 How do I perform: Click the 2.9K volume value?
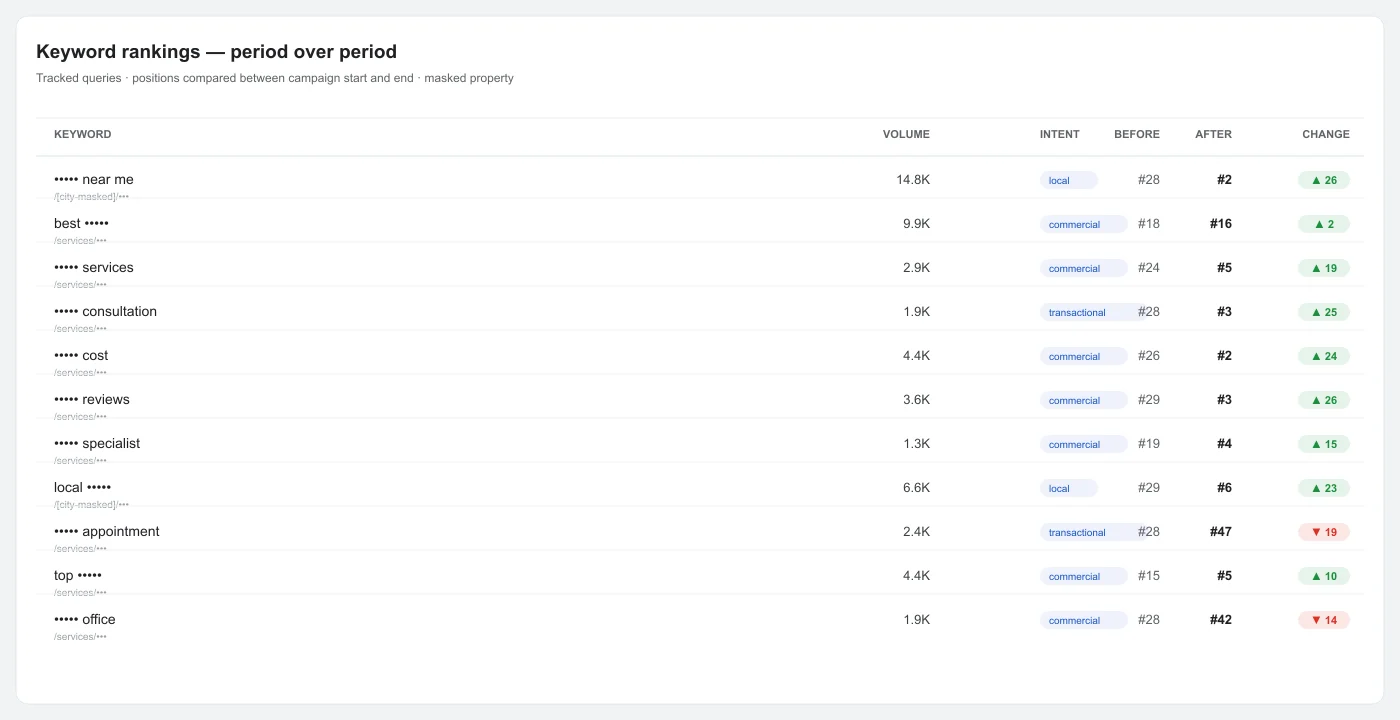point(916,268)
